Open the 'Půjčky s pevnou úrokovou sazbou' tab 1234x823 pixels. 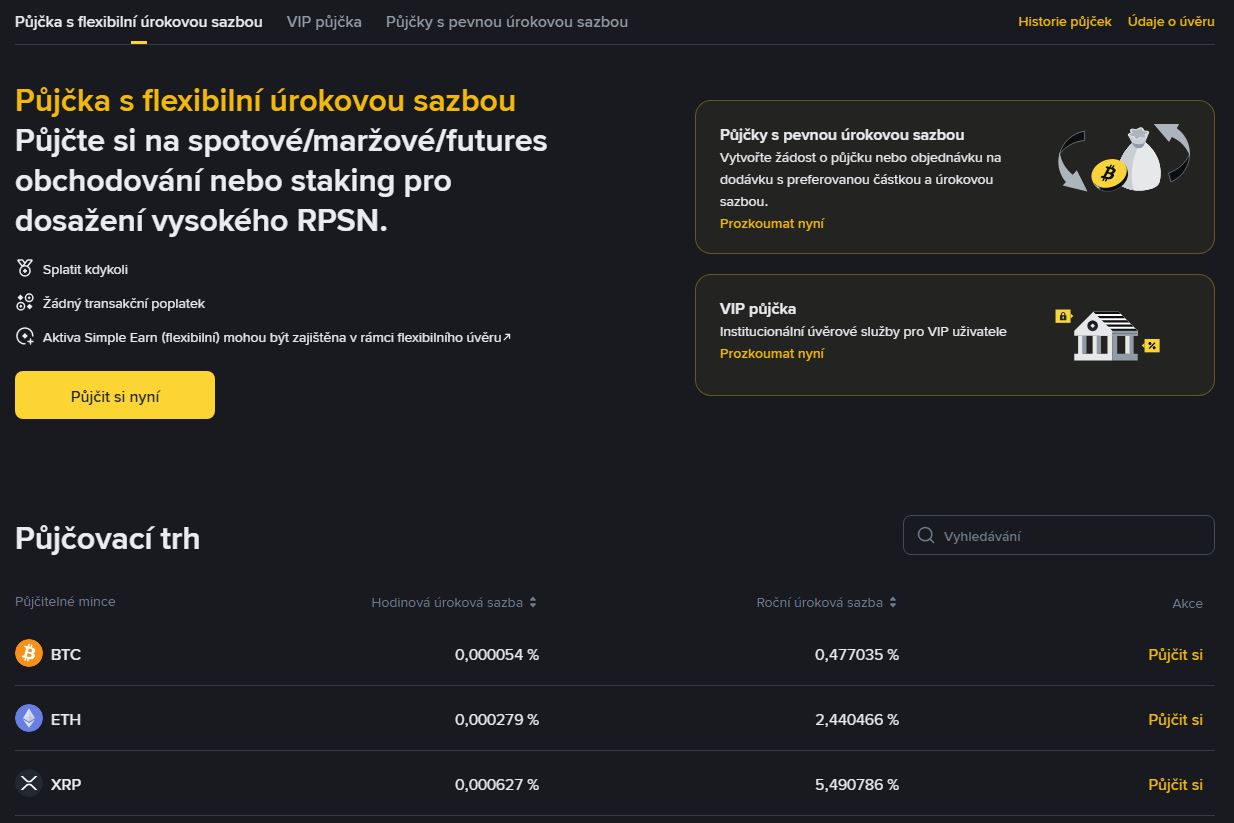click(506, 21)
